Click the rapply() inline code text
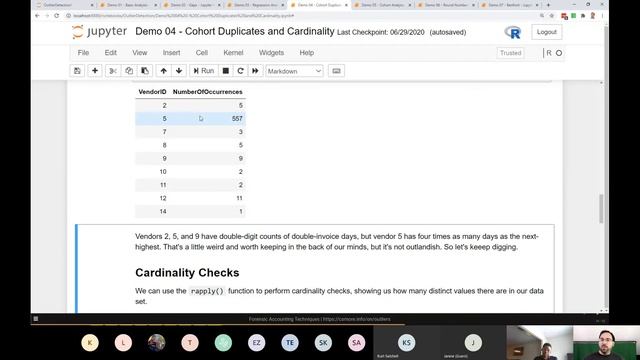 [207, 291]
